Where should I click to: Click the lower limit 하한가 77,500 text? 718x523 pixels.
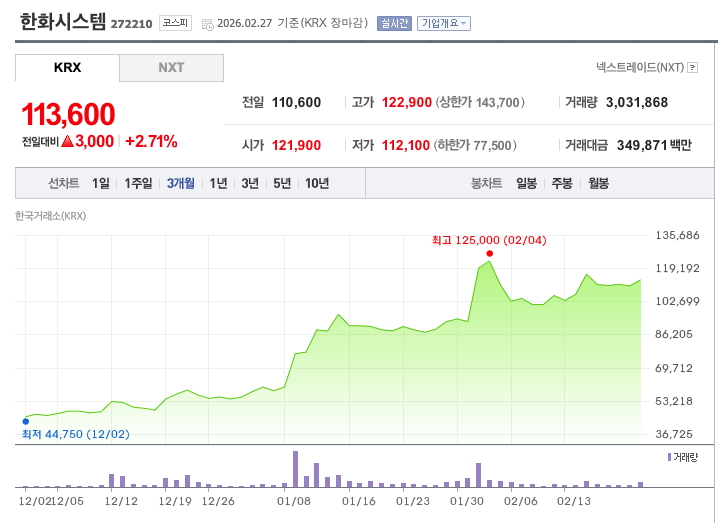tap(475, 146)
